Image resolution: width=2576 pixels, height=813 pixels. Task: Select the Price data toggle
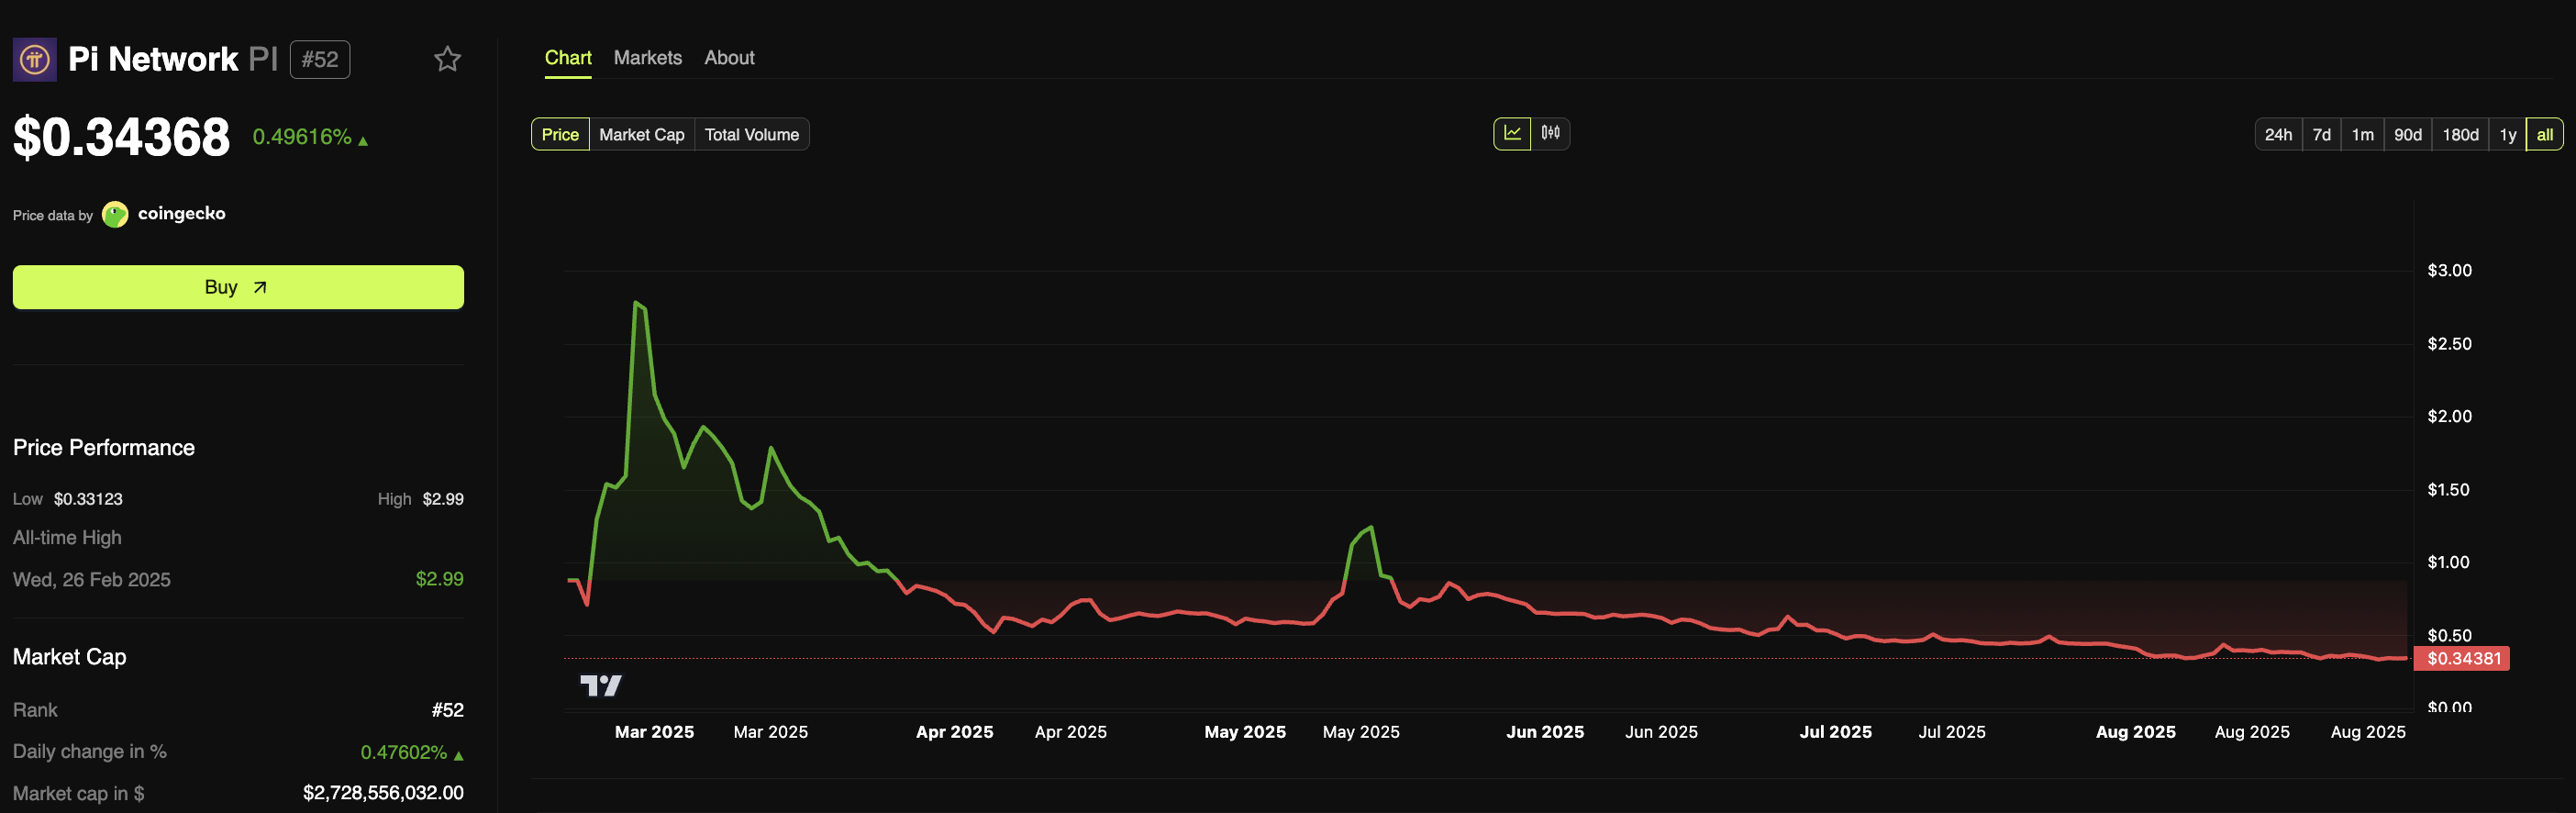click(560, 134)
